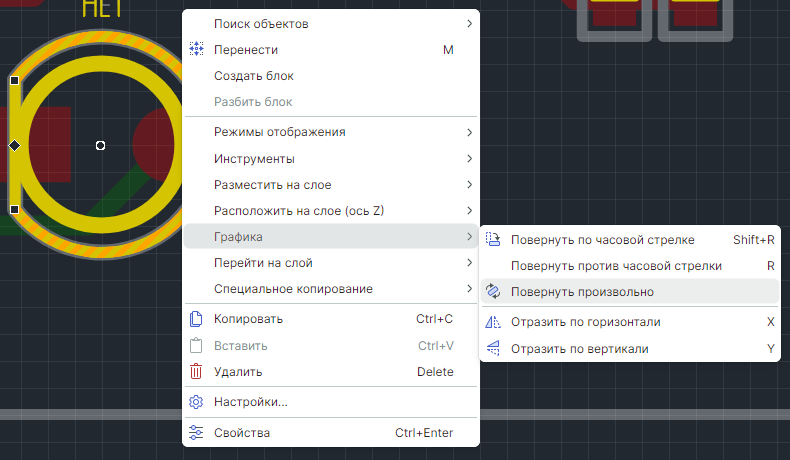Image resolution: width=790 pixels, height=460 pixels.
Task: Click the Ctrl+Enter shortcut label
Action: [x=424, y=433]
